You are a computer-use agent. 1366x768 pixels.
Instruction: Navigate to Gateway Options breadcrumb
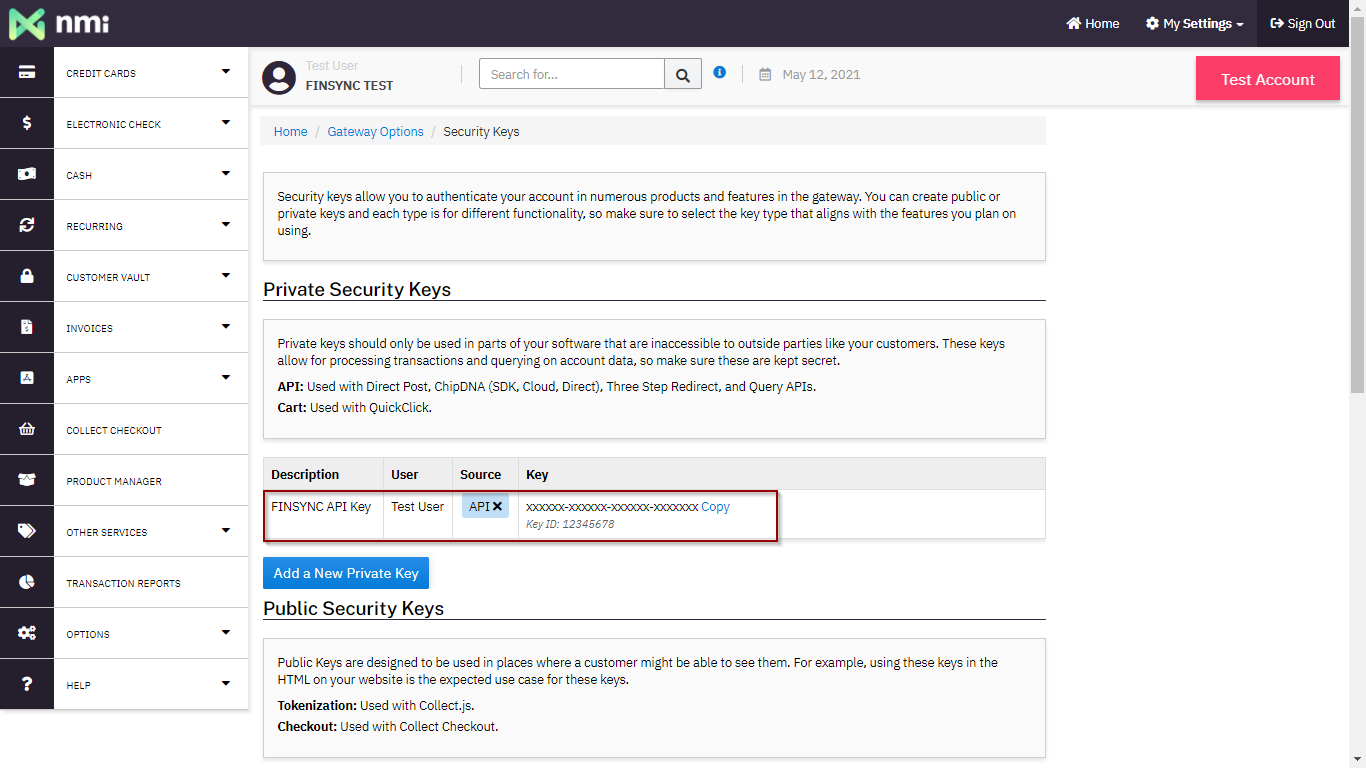[375, 131]
